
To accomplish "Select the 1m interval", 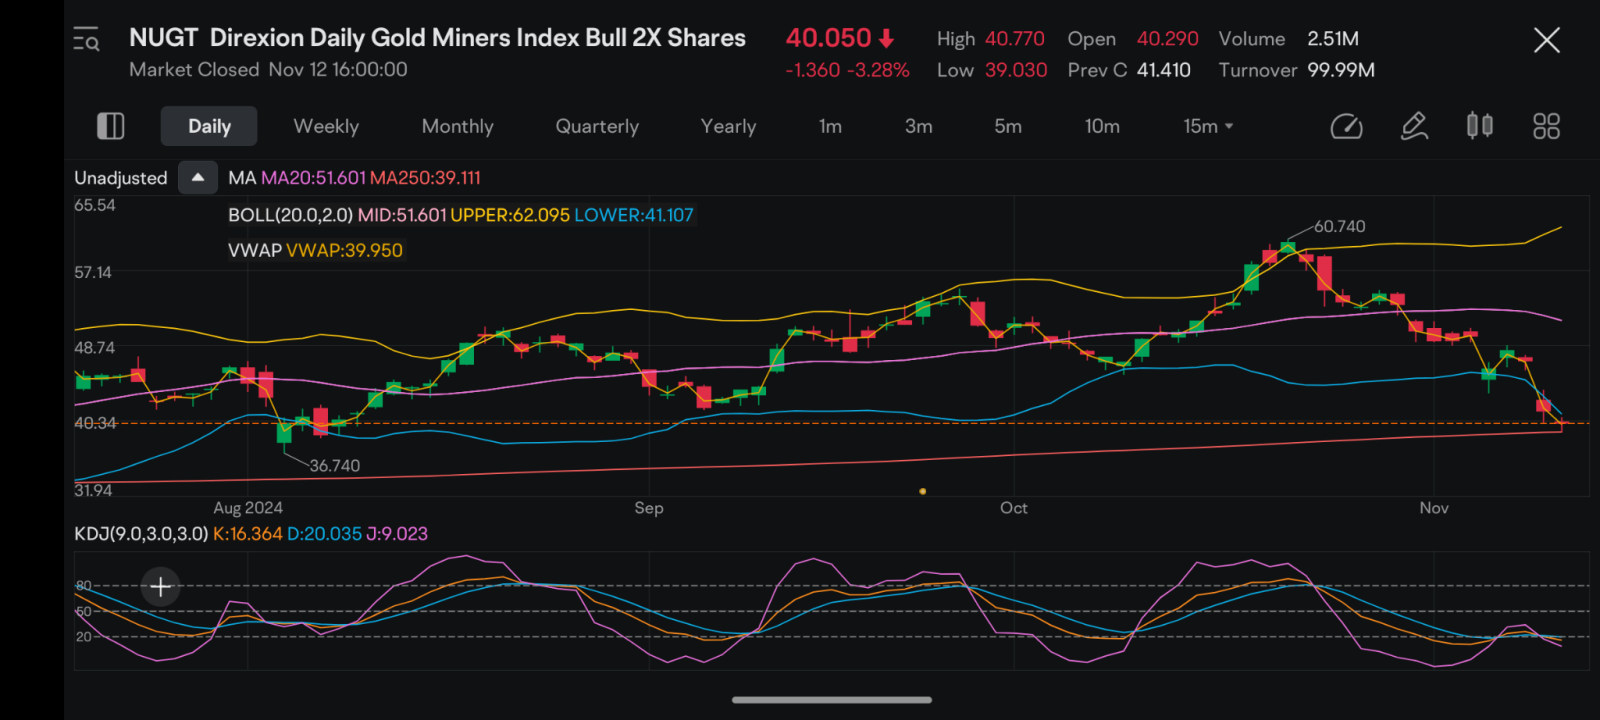I will click(830, 126).
